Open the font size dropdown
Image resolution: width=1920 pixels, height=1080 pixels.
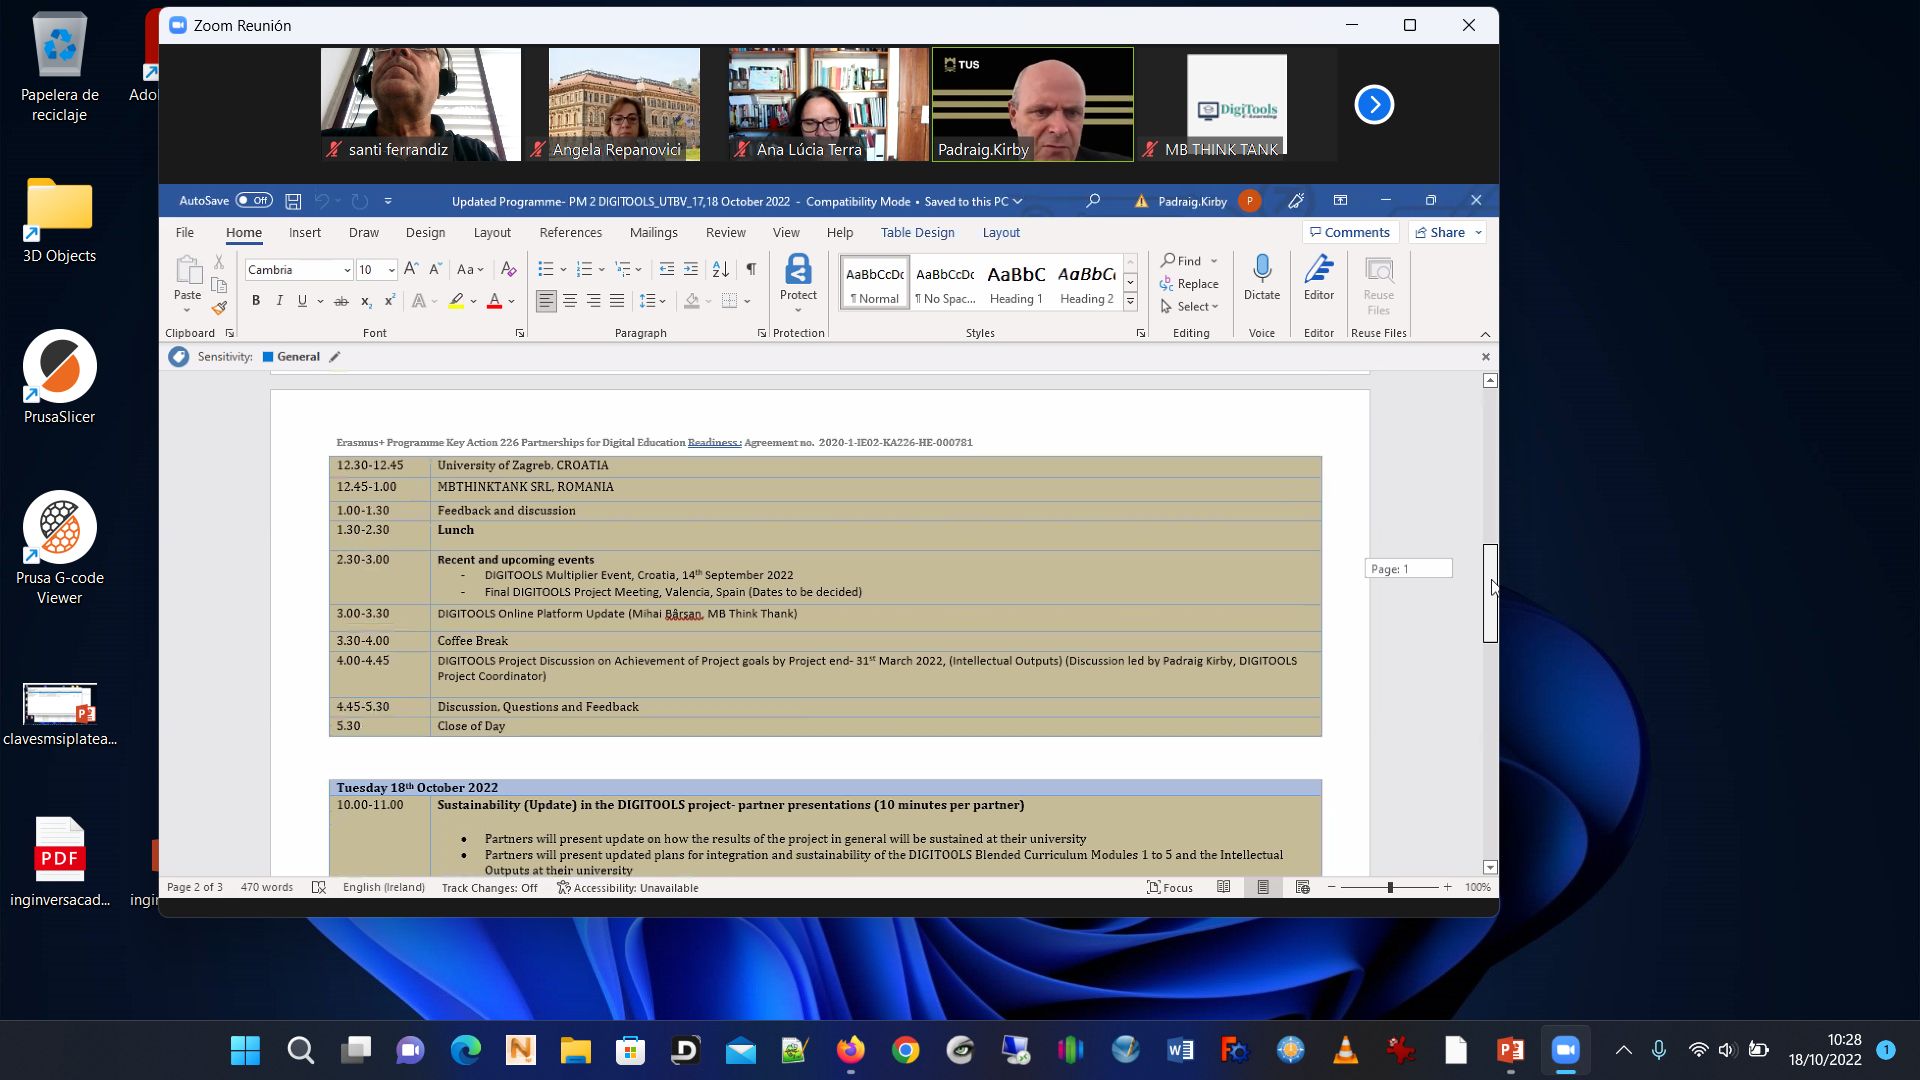pos(391,270)
